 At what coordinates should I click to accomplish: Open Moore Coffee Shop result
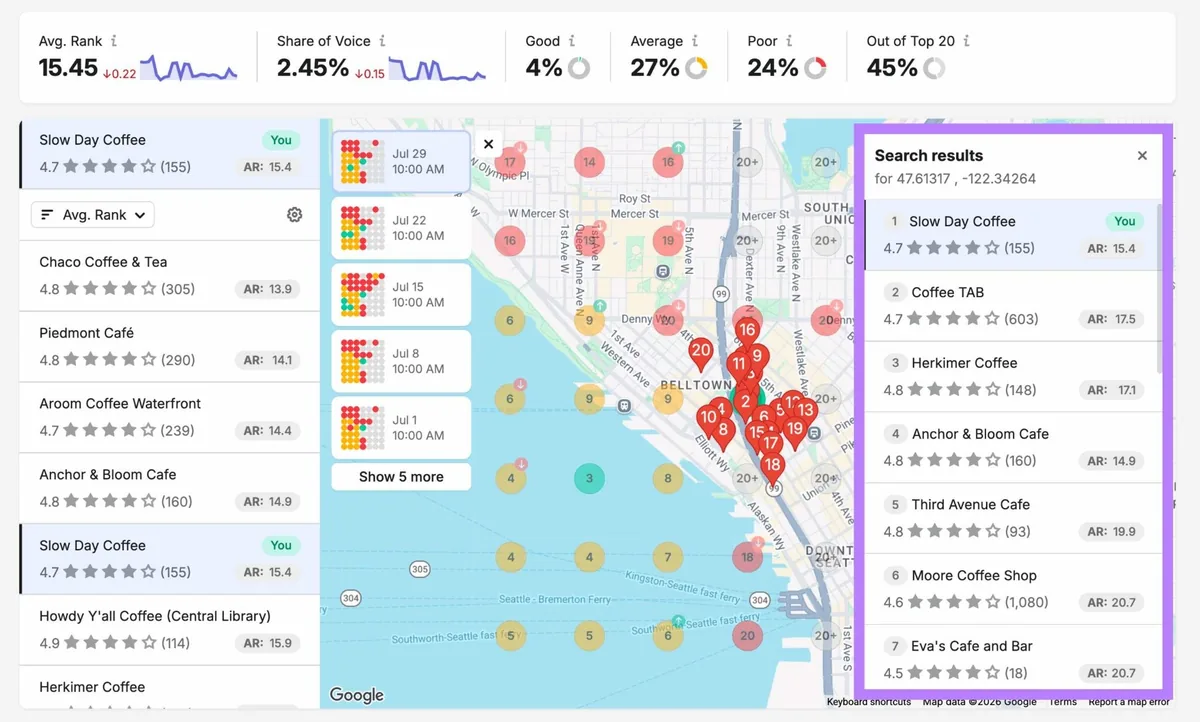(x=1009, y=589)
